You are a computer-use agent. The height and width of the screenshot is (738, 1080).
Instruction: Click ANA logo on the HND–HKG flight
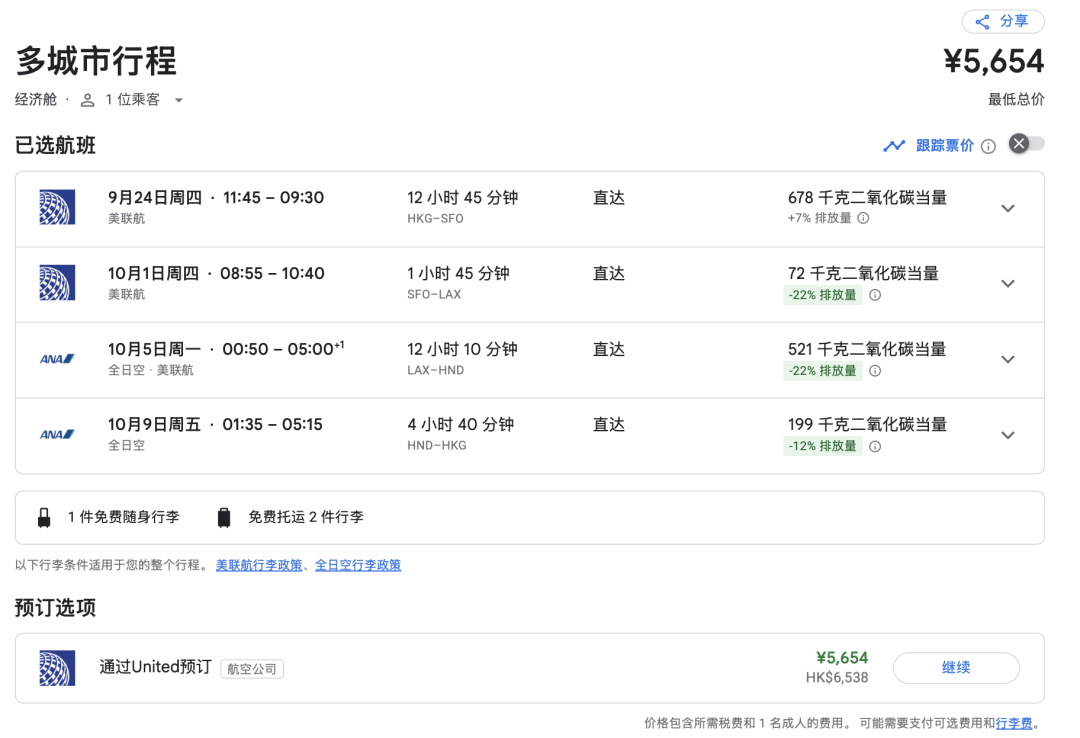[x=57, y=435]
